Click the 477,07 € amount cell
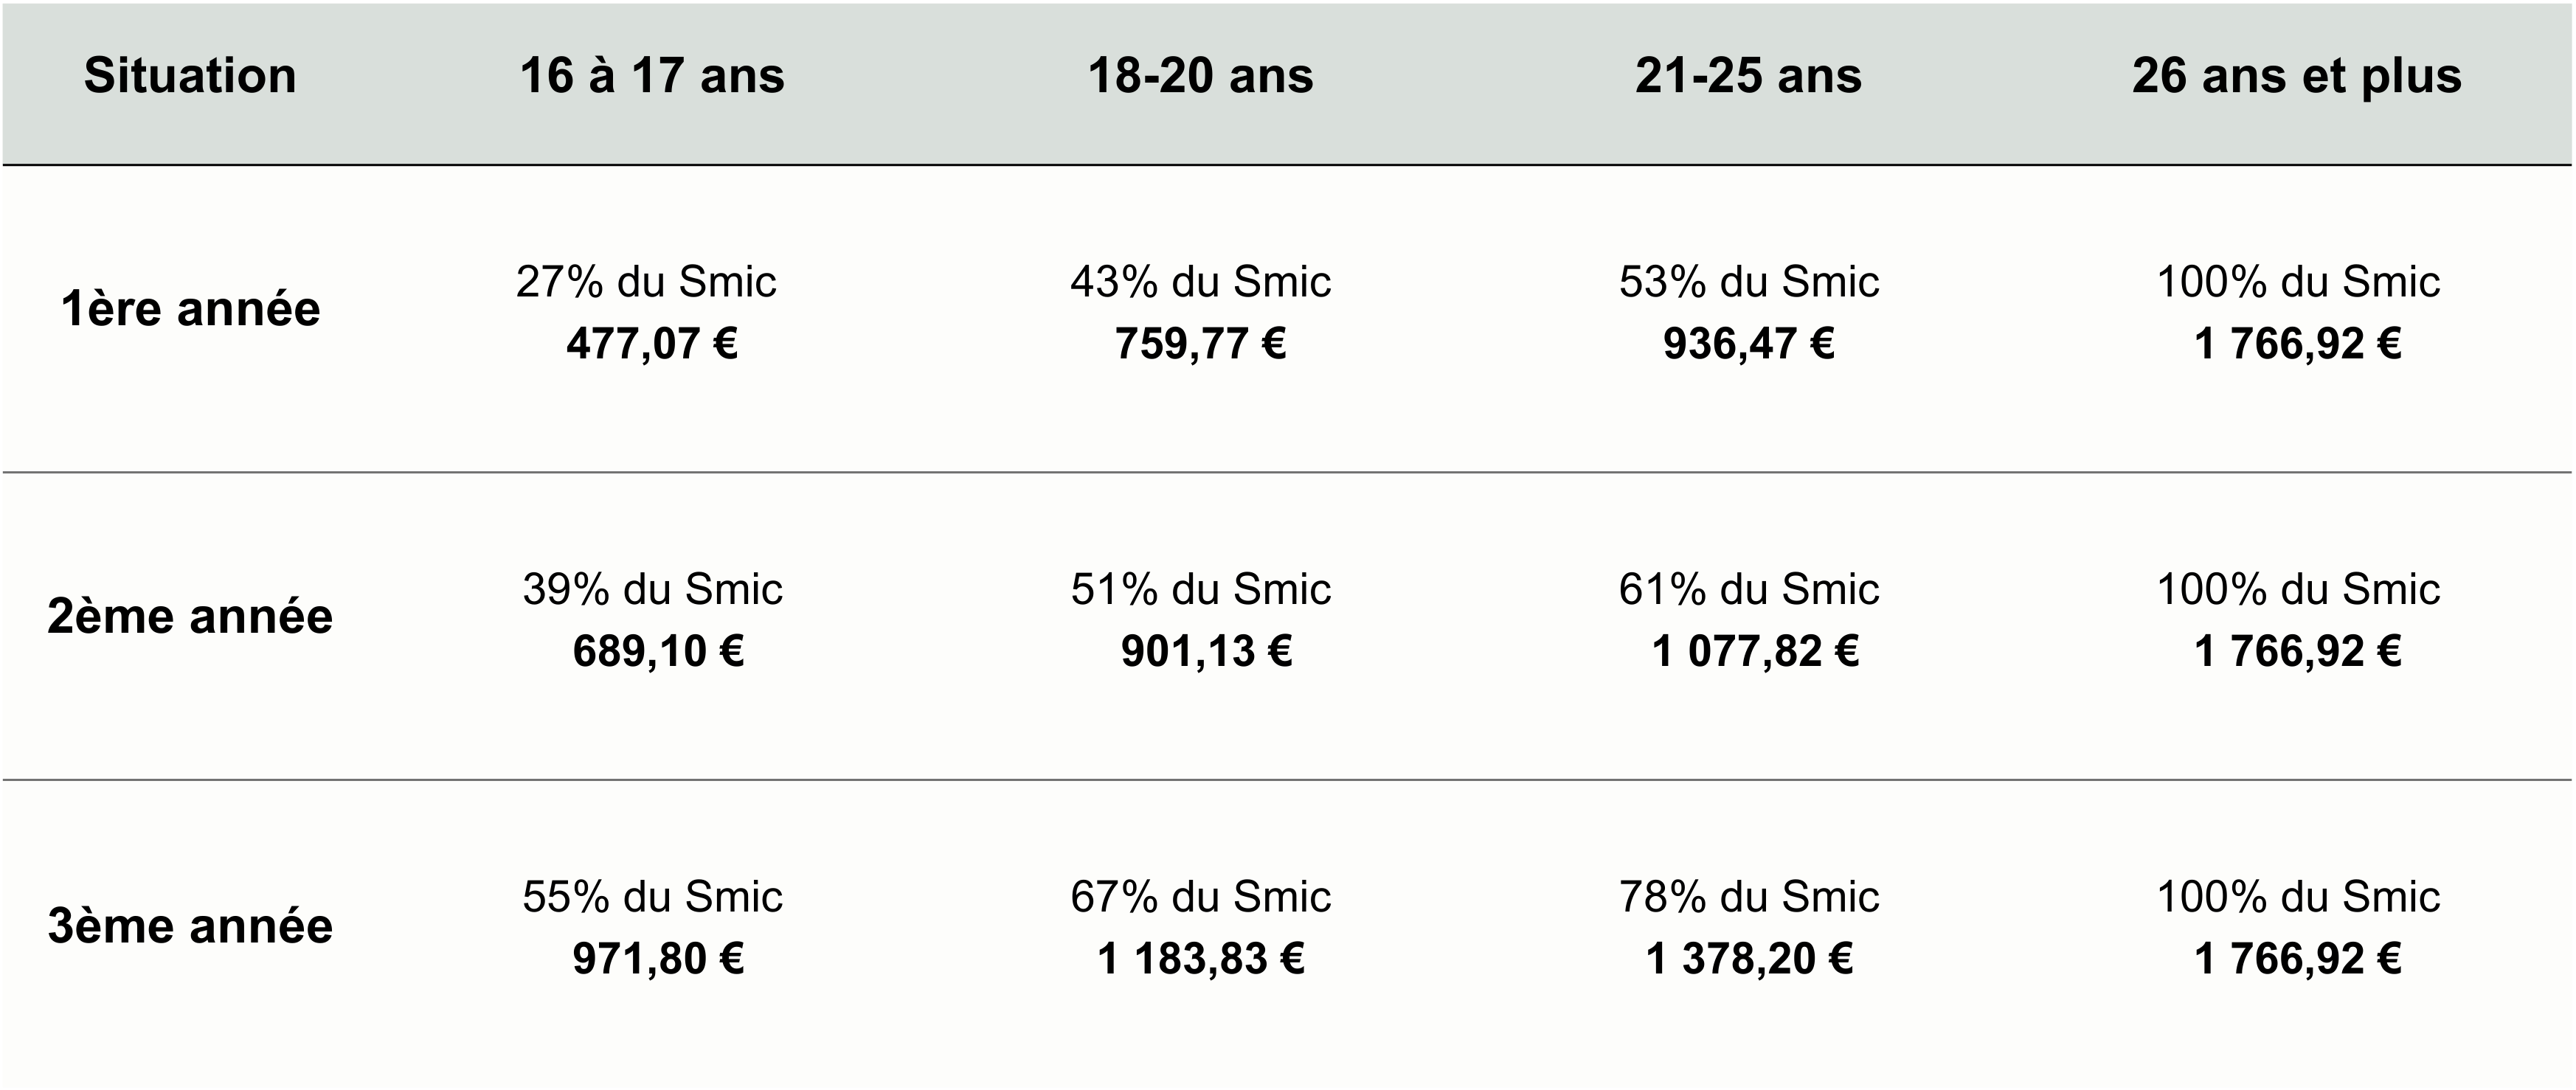Screen dimensions: 2576x1090 click(652, 344)
